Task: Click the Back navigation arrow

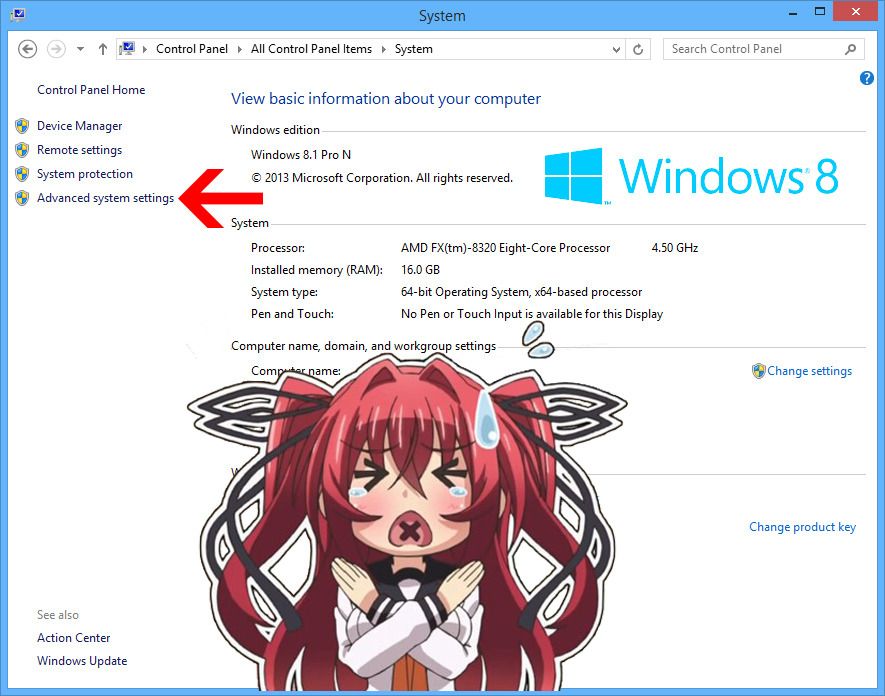Action: click(x=27, y=49)
